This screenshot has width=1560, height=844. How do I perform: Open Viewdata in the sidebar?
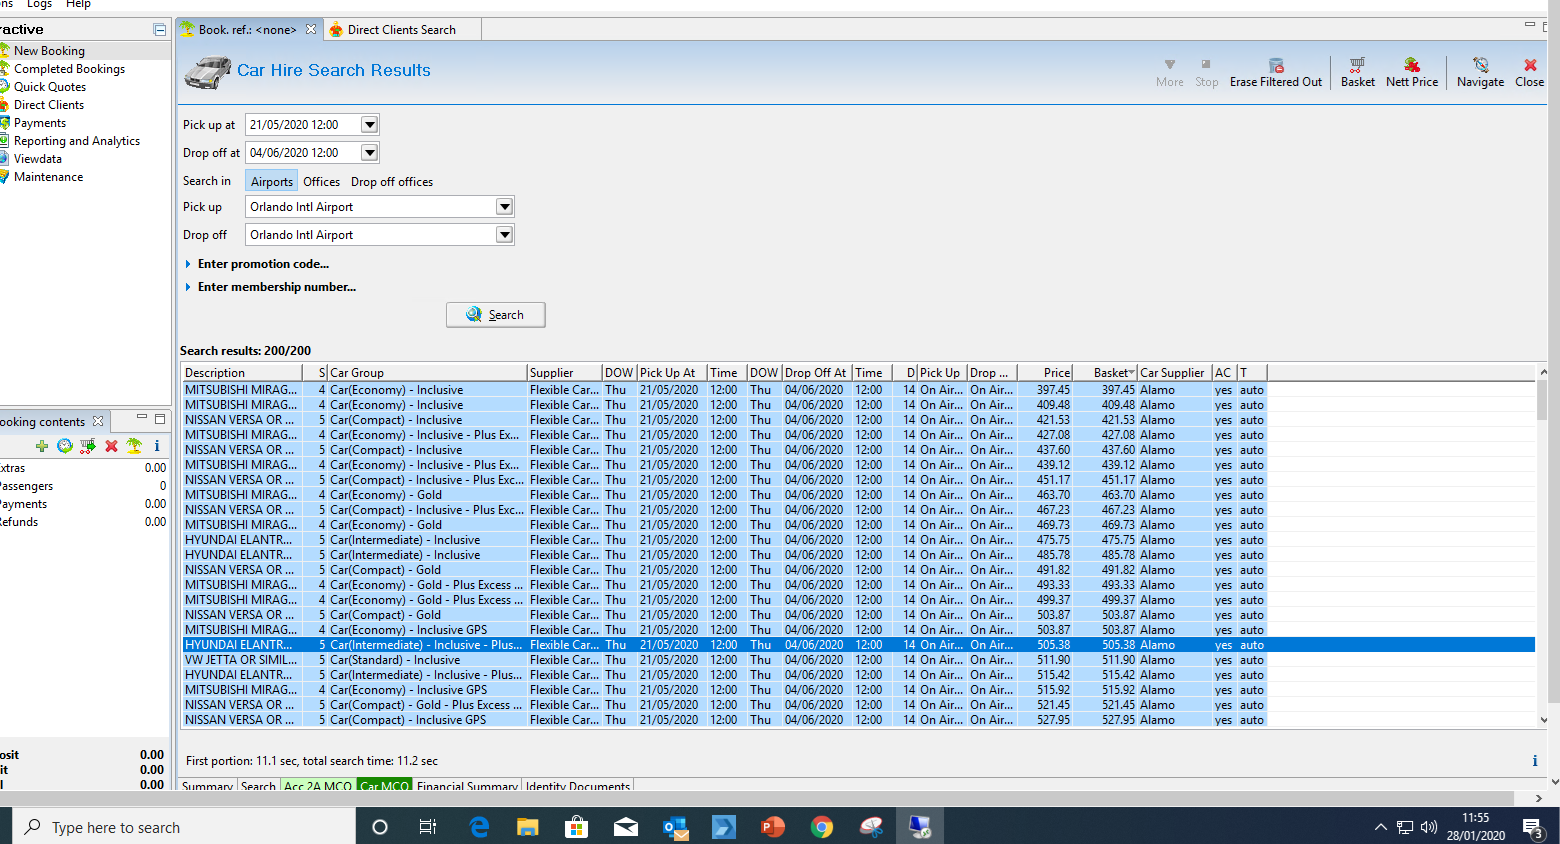click(x=37, y=159)
